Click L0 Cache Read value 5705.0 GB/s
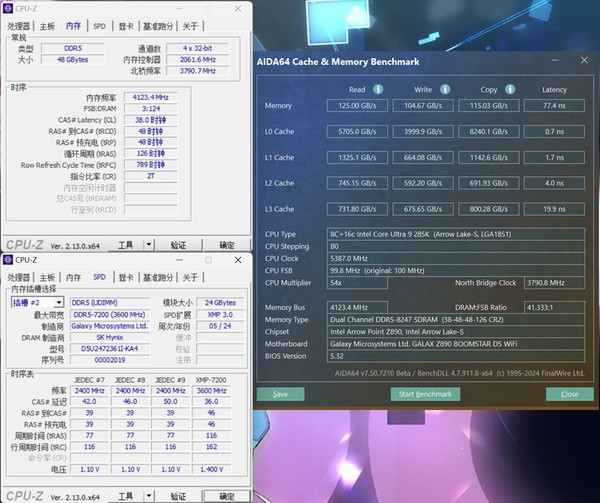Screen dimensions: 600x503 [357, 132]
